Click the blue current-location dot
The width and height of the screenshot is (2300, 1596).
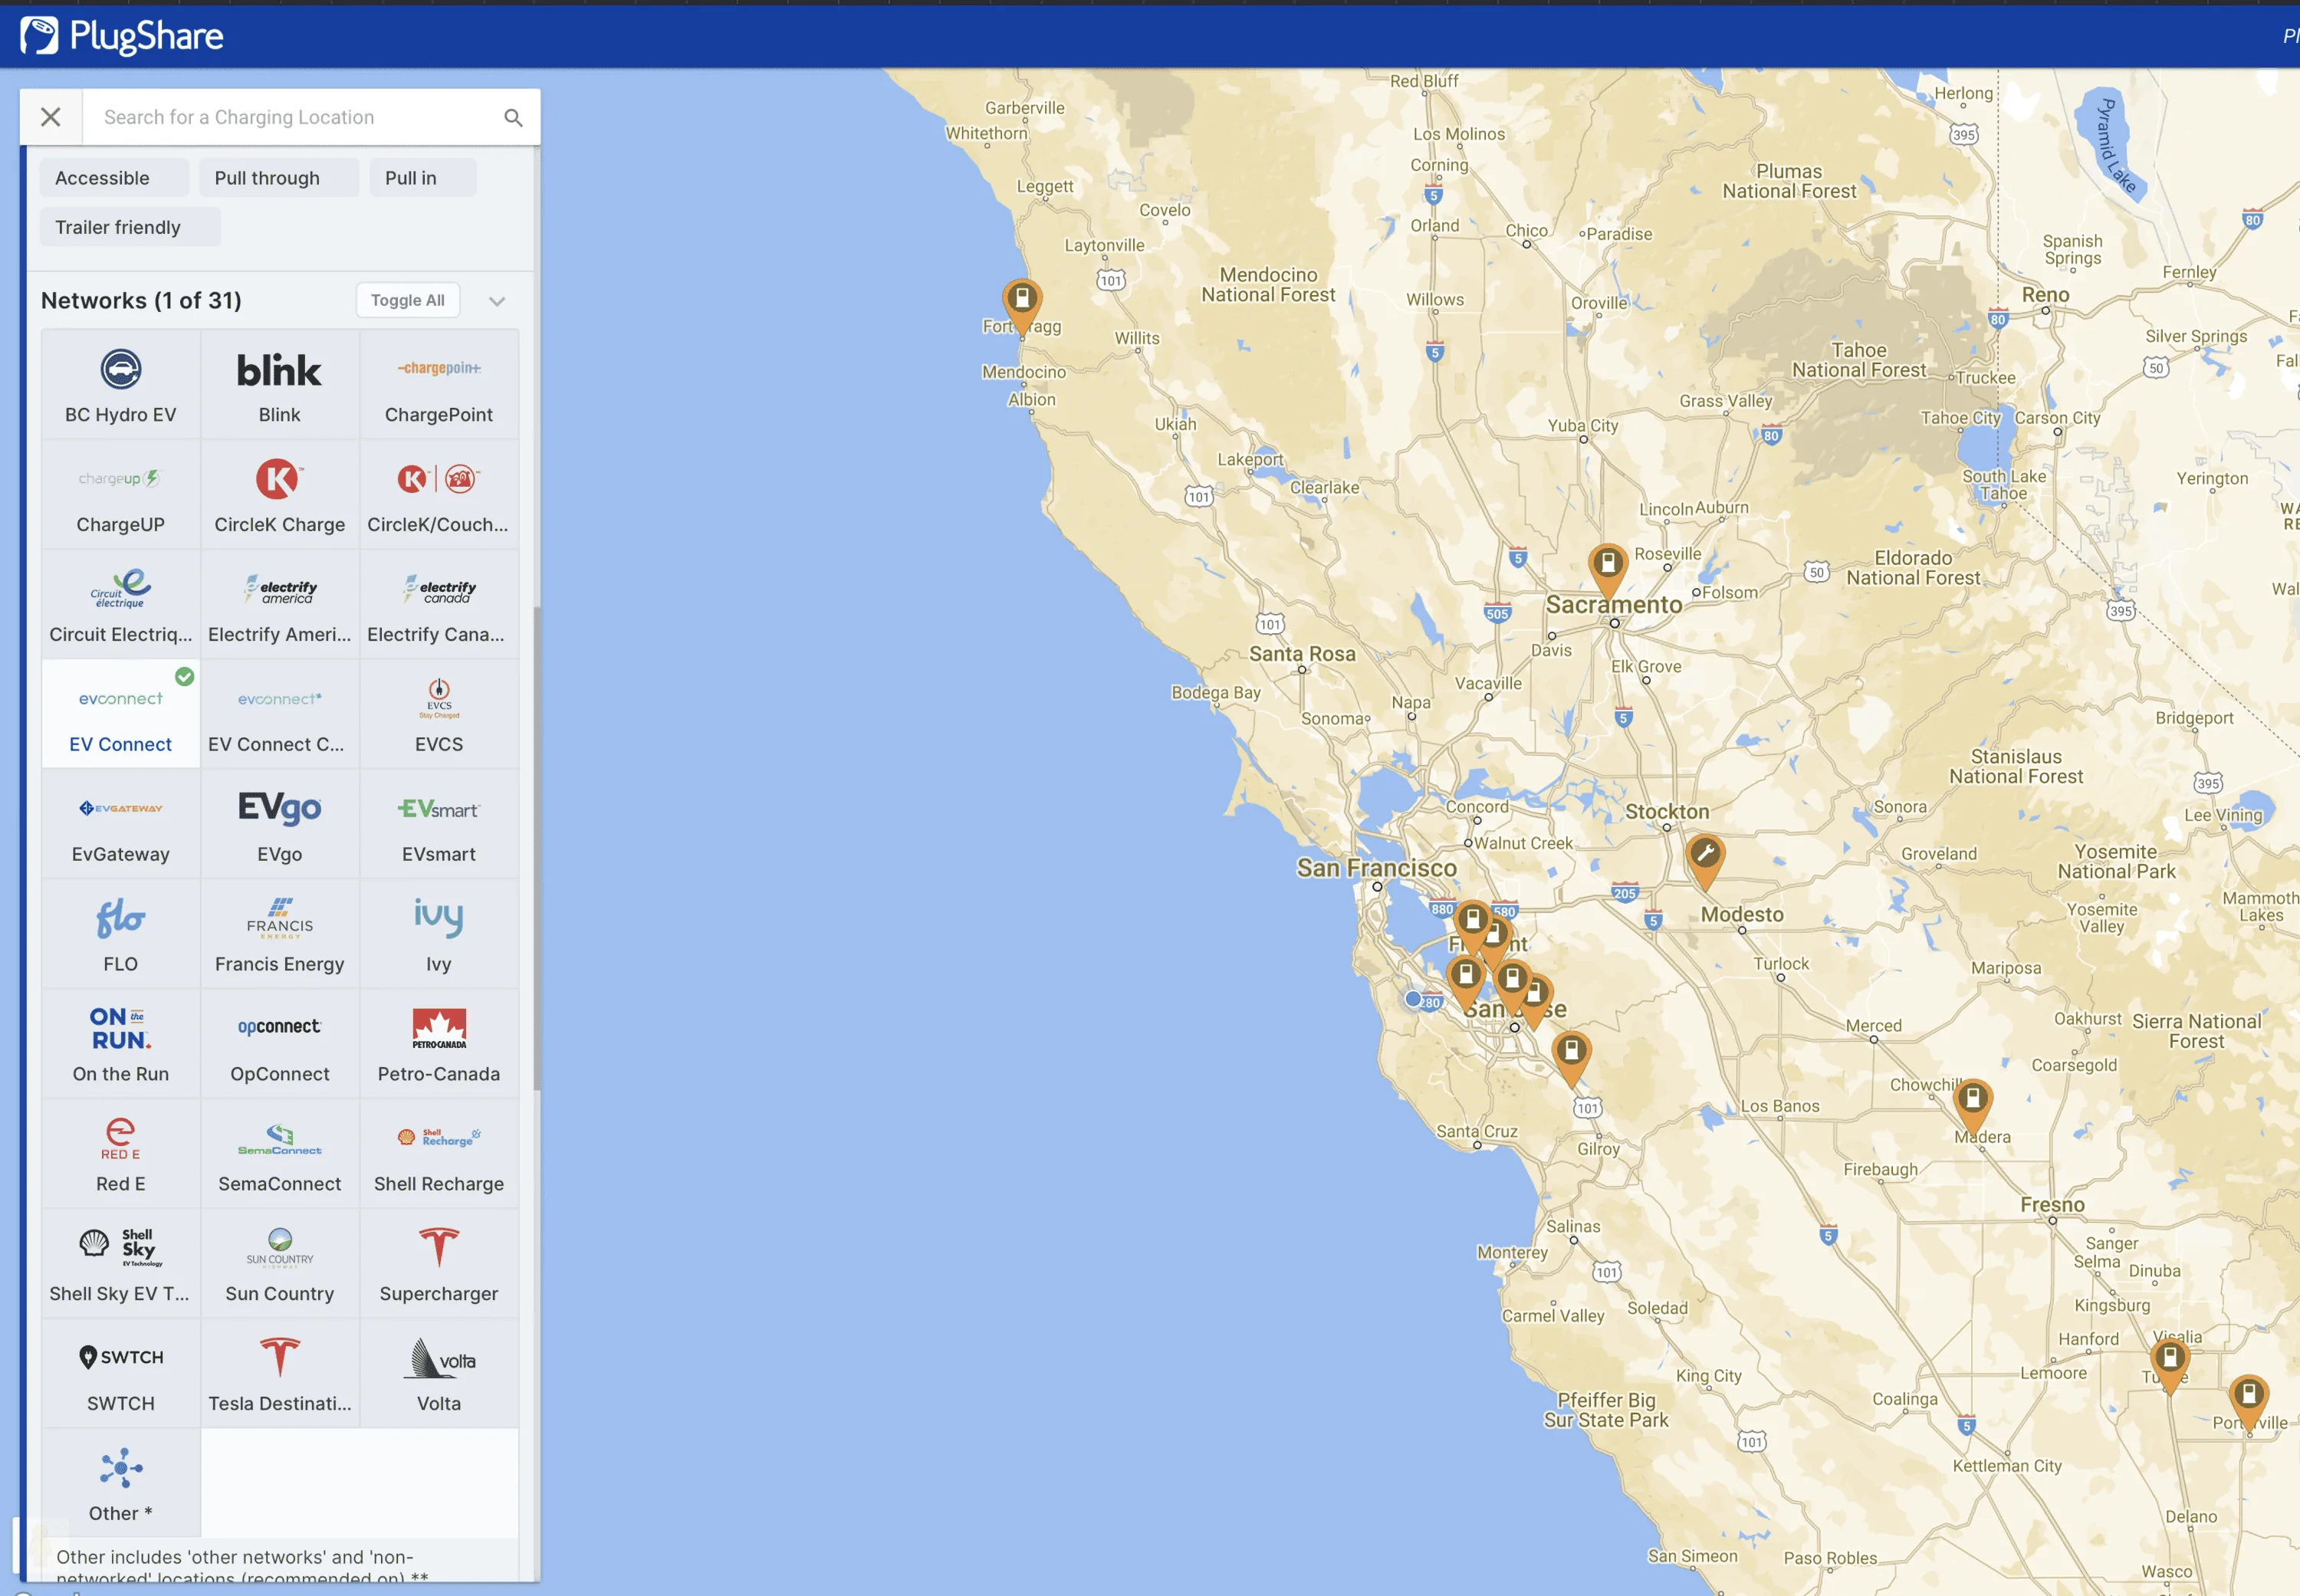tap(1413, 999)
